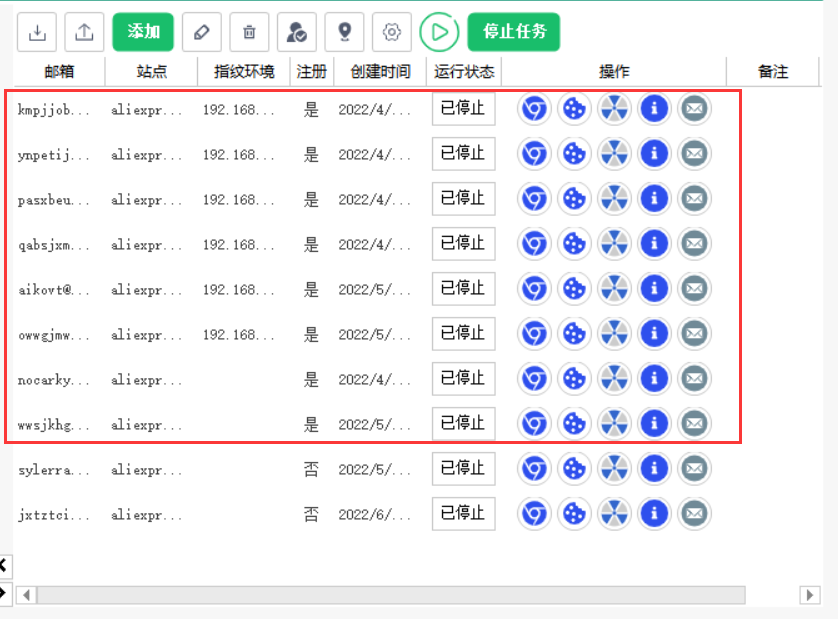This screenshot has height=619, width=838.
Task: Click the pencil edit icon
Action: [x=201, y=32]
